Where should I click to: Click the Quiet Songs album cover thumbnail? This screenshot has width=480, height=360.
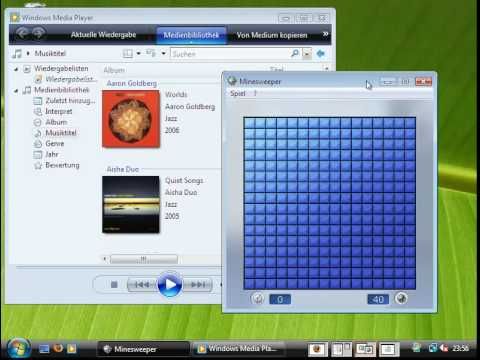[x=131, y=205]
